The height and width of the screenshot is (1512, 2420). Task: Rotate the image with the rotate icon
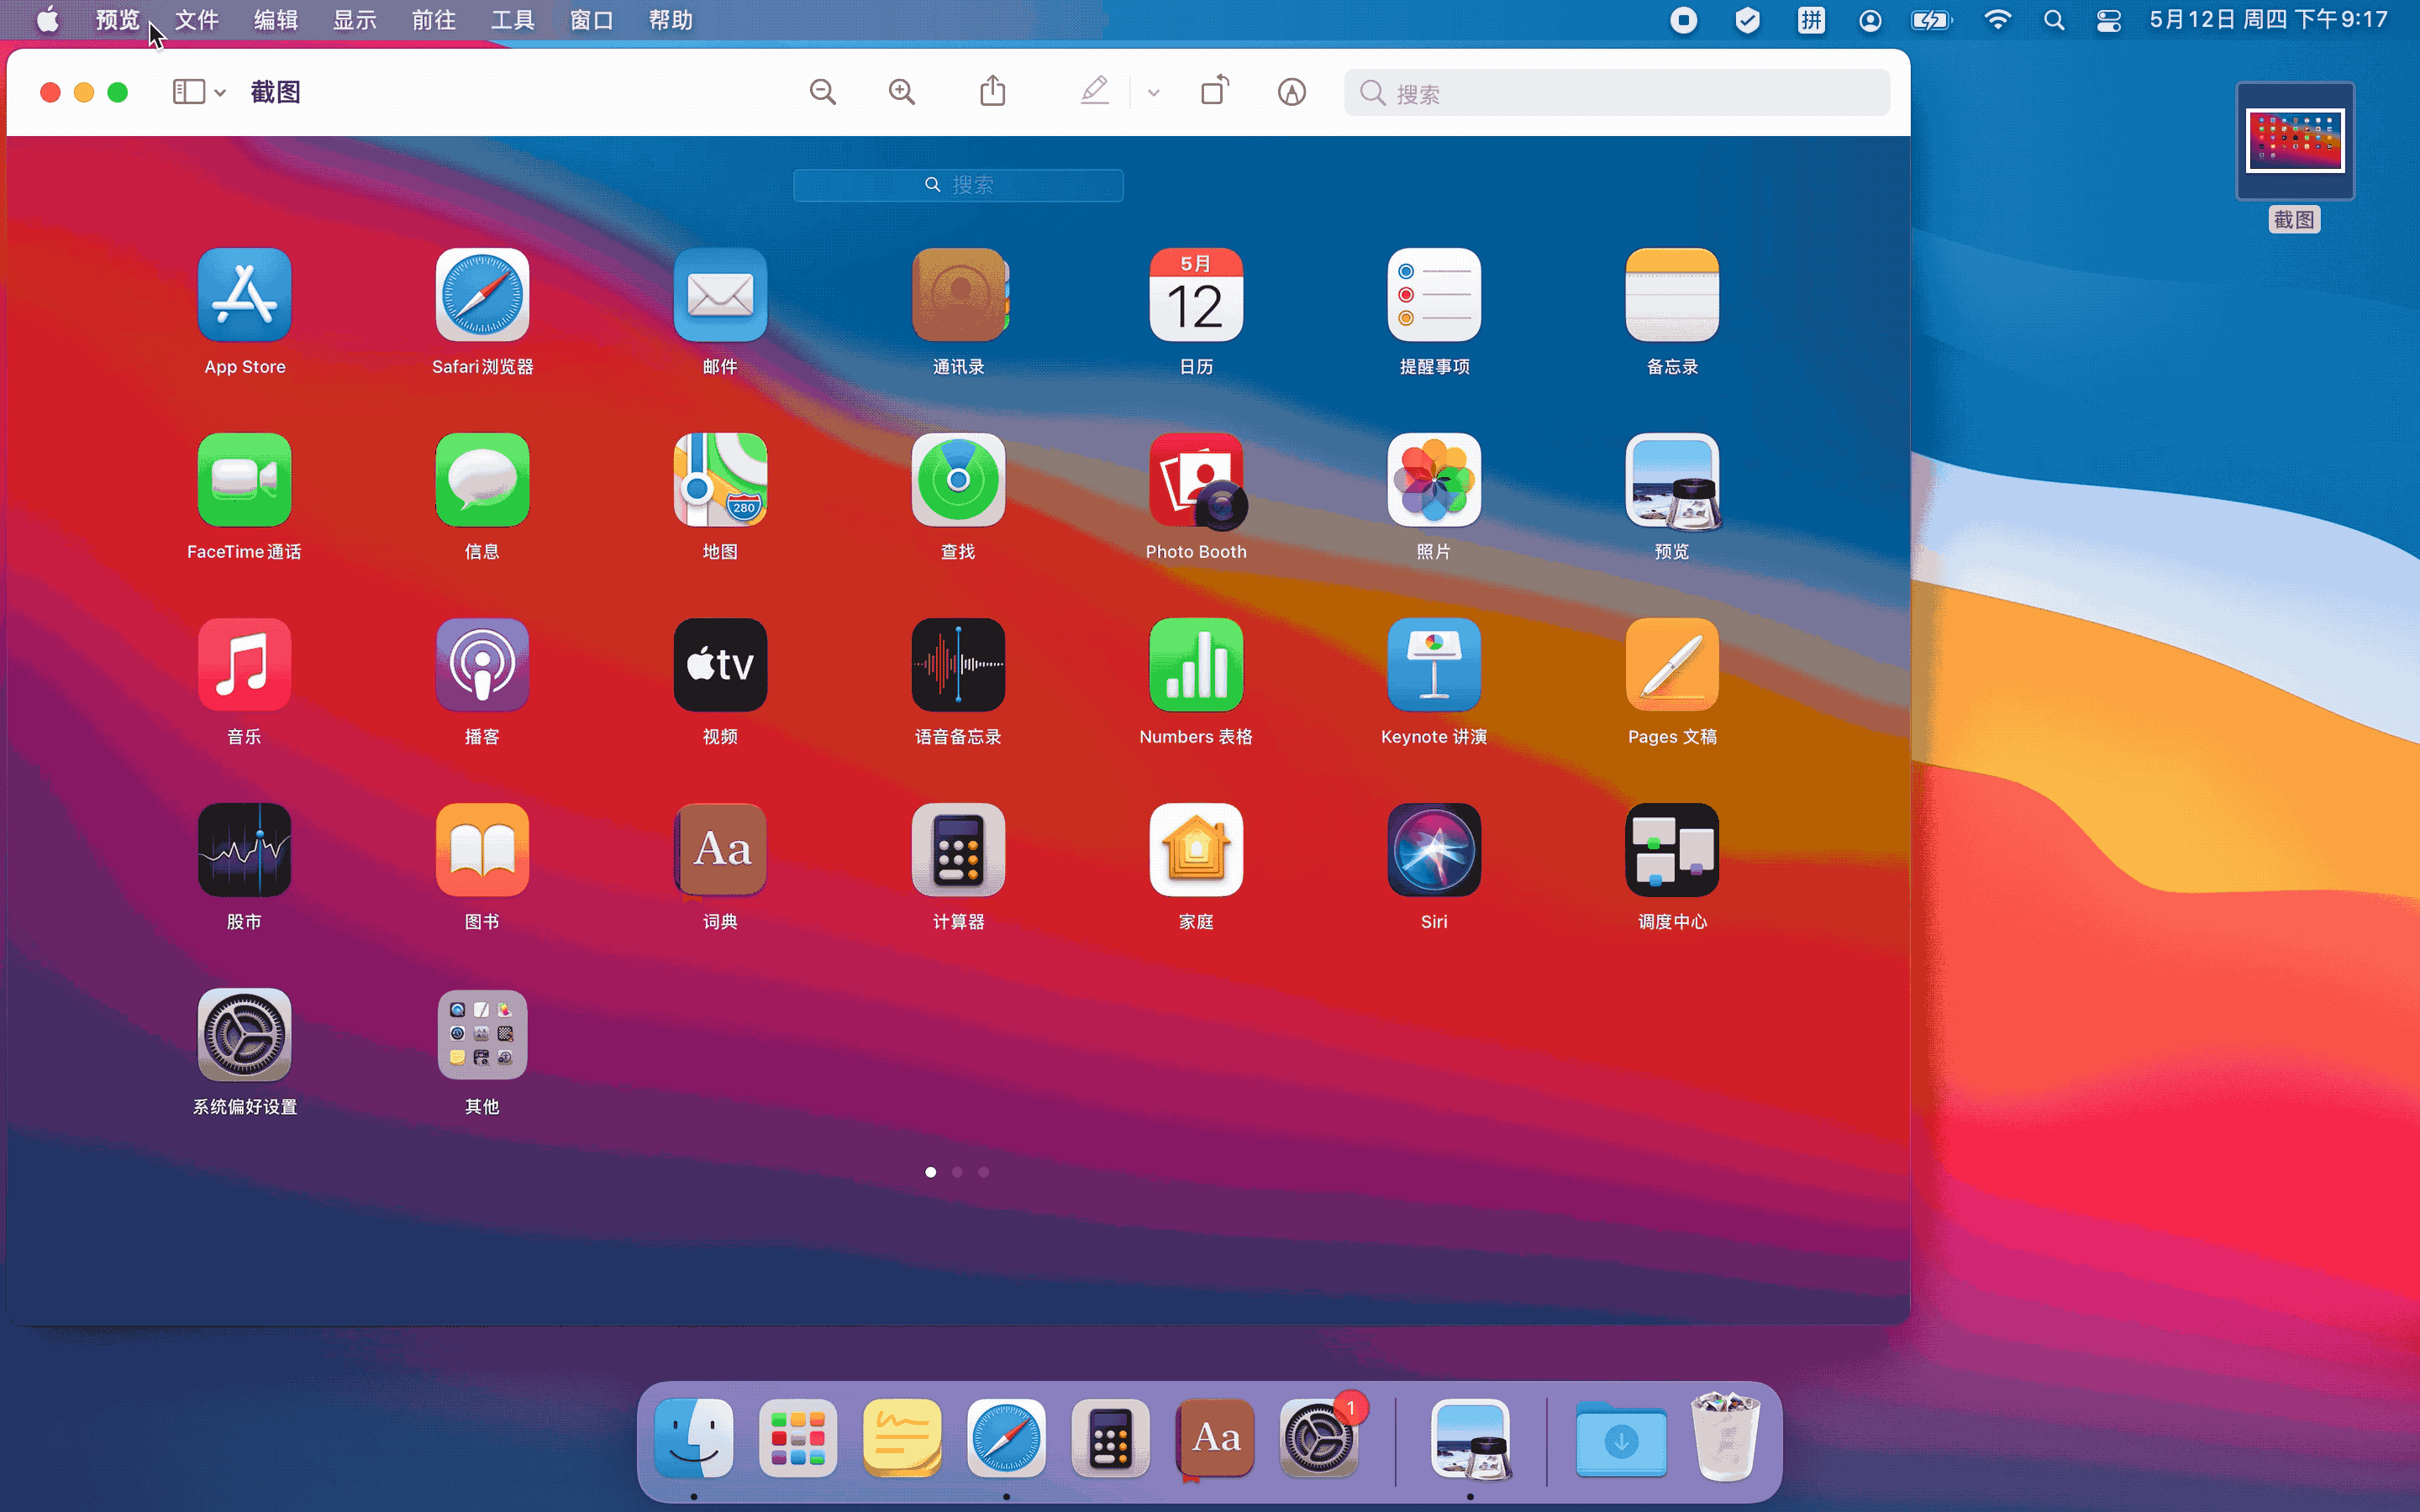[1214, 91]
